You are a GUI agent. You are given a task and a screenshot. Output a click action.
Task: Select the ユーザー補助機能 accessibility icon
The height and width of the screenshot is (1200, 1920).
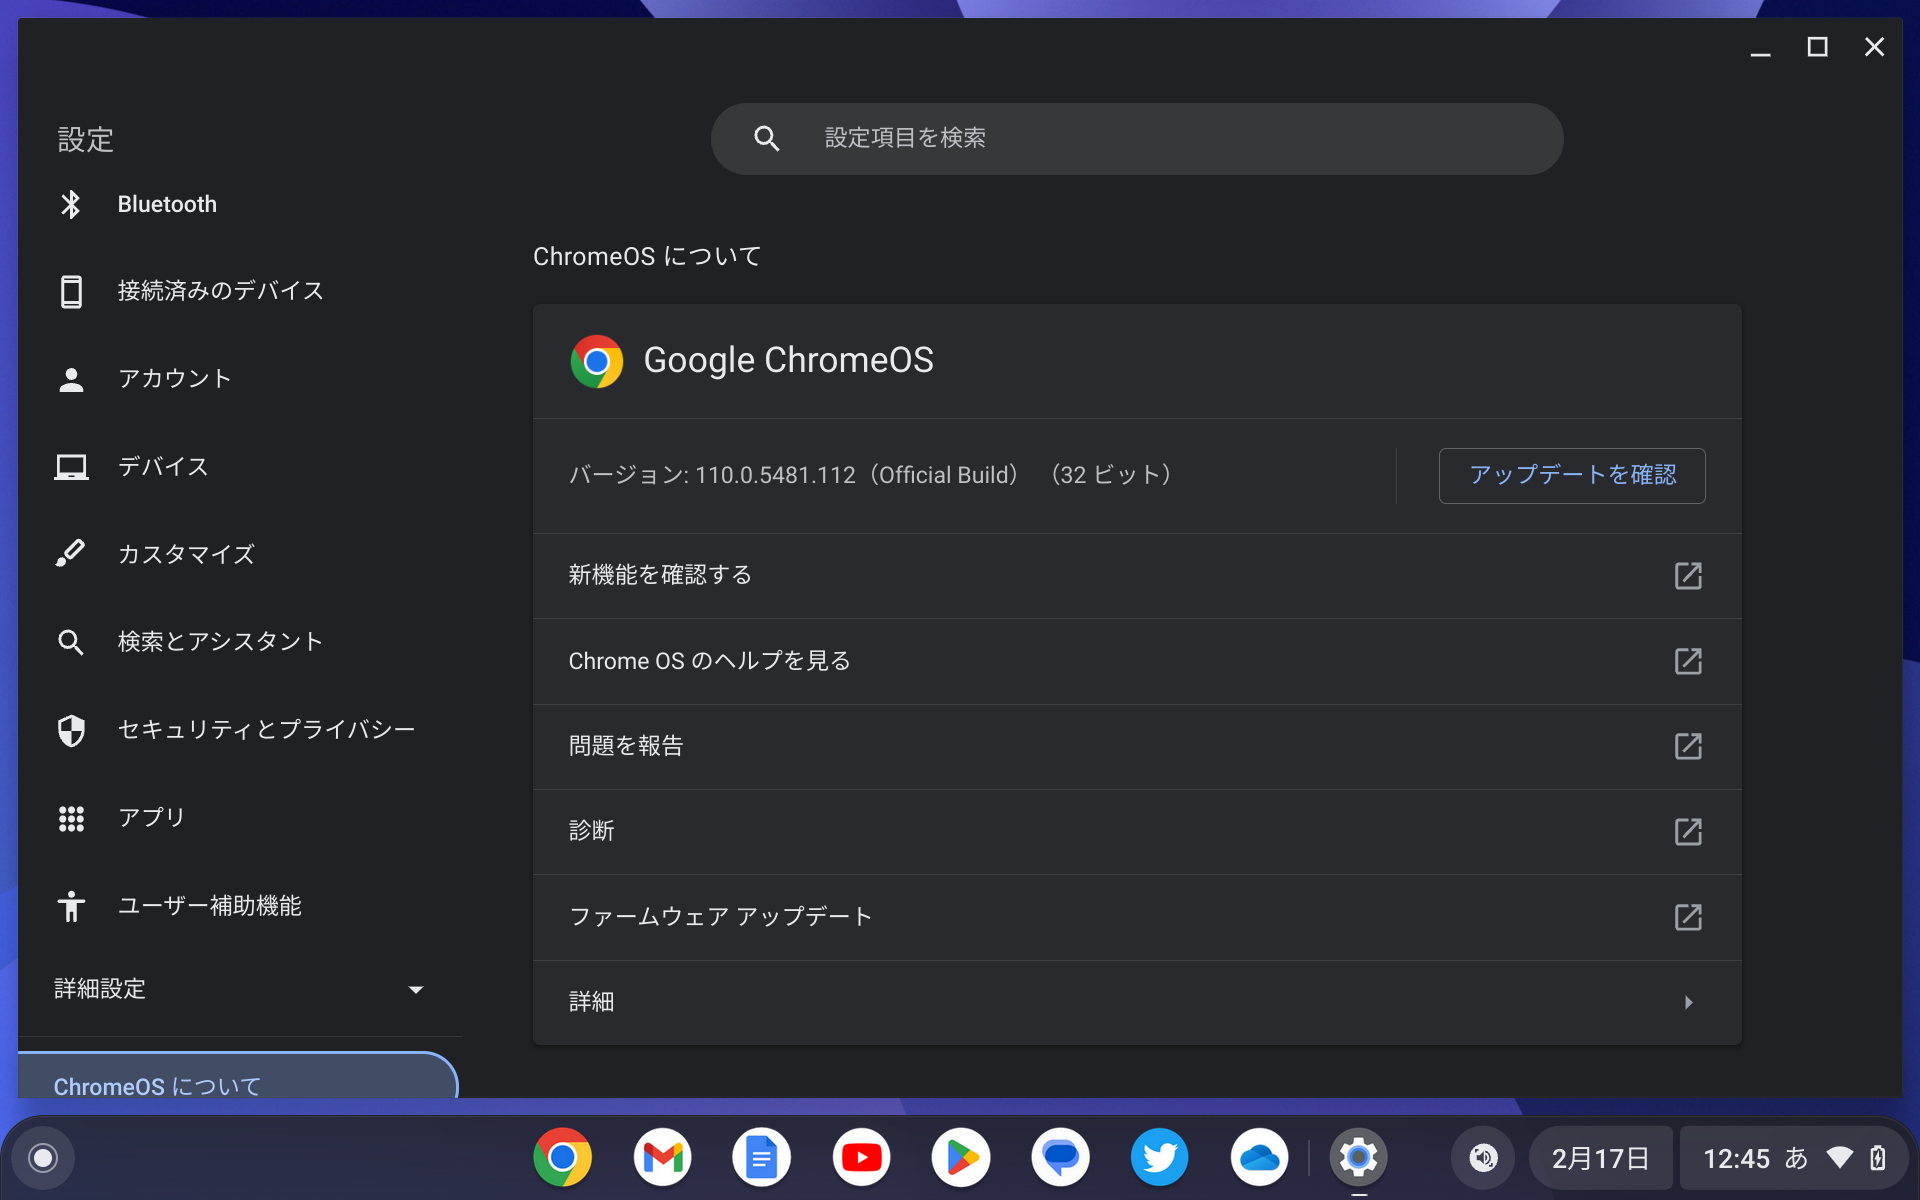tap(71, 905)
